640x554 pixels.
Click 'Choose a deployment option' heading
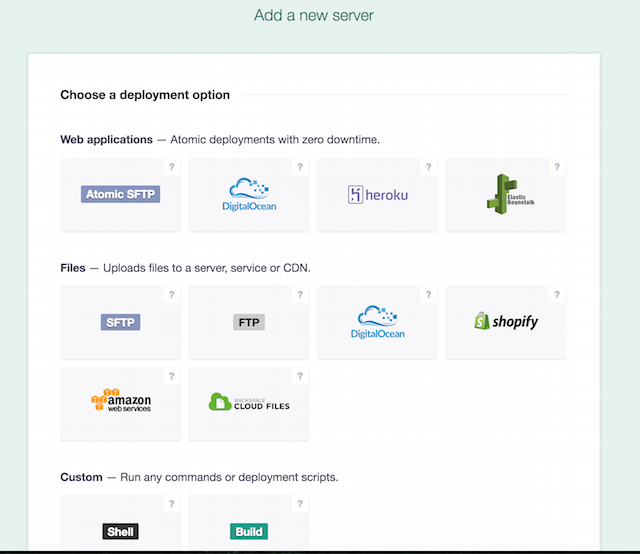pos(145,95)
